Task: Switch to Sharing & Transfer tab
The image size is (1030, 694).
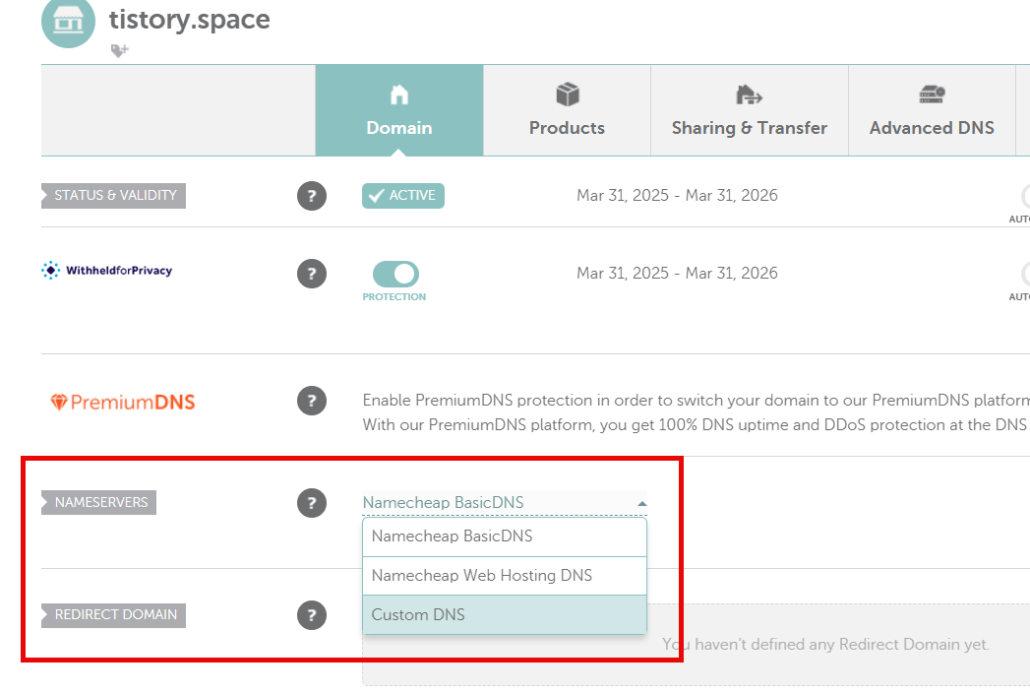Action: pos(750,110)
